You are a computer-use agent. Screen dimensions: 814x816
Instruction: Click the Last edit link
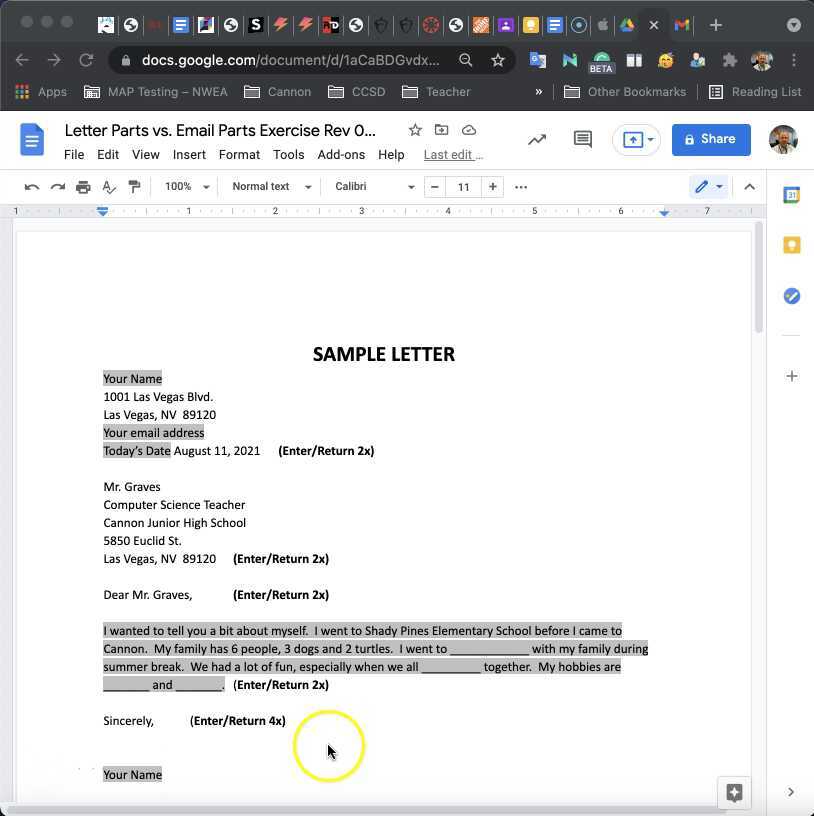(x=452, y=154)
